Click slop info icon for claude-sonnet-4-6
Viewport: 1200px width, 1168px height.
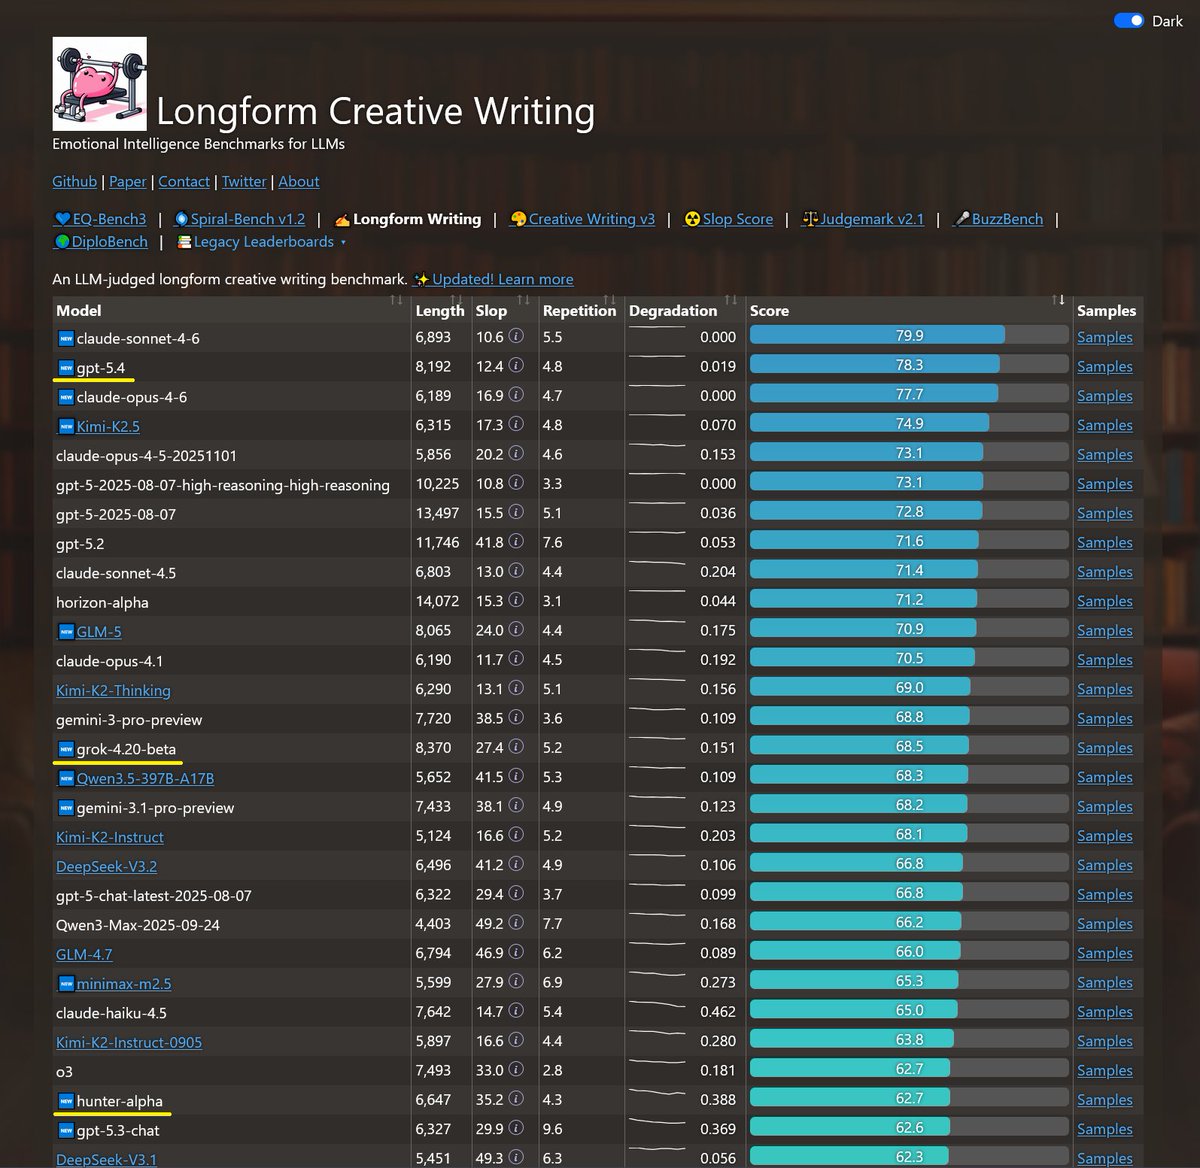pyautogui.click(x=516, y=337)
